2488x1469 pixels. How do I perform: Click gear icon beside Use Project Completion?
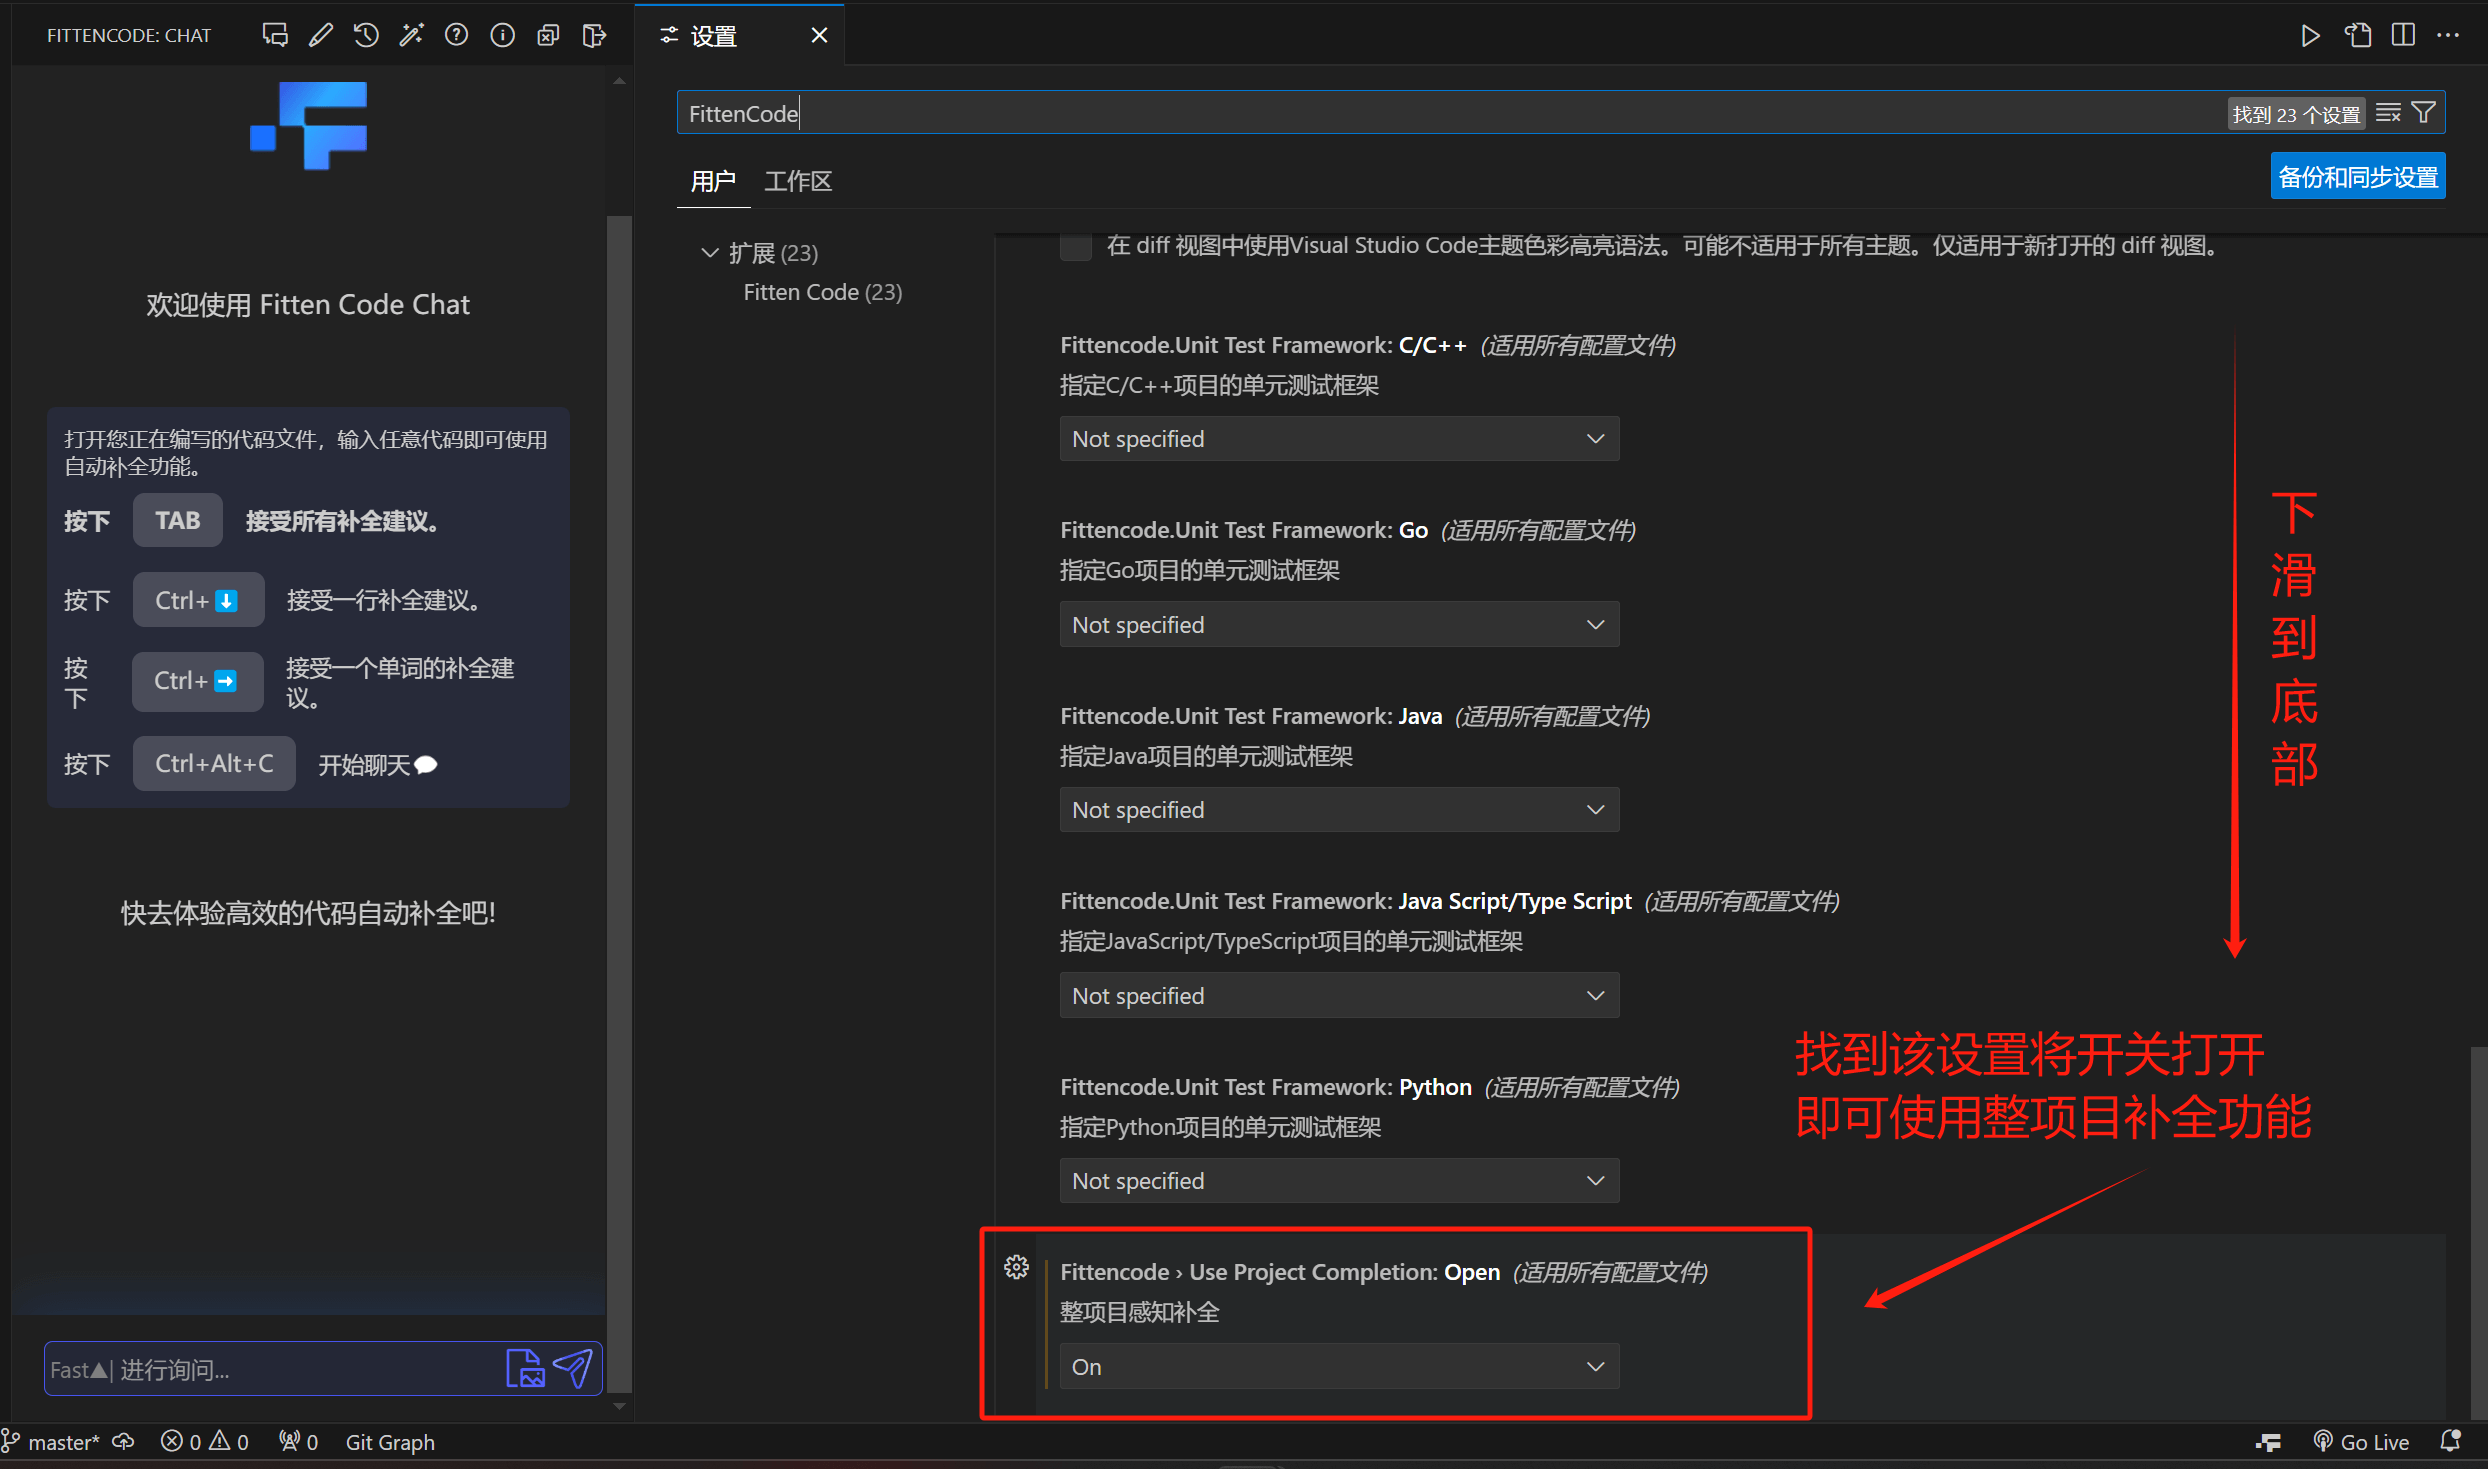tap(1016, 1267)
